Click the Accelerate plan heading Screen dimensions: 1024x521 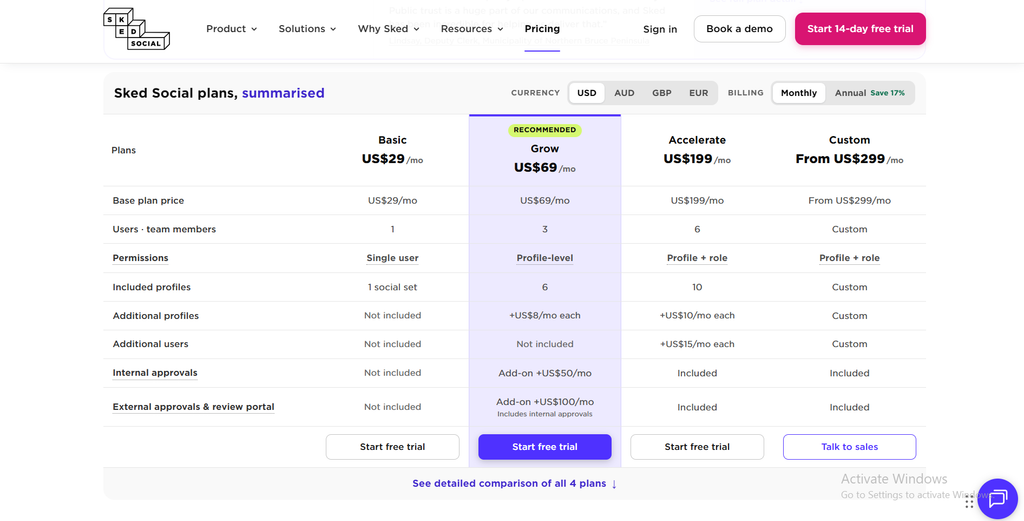(697, 140)
